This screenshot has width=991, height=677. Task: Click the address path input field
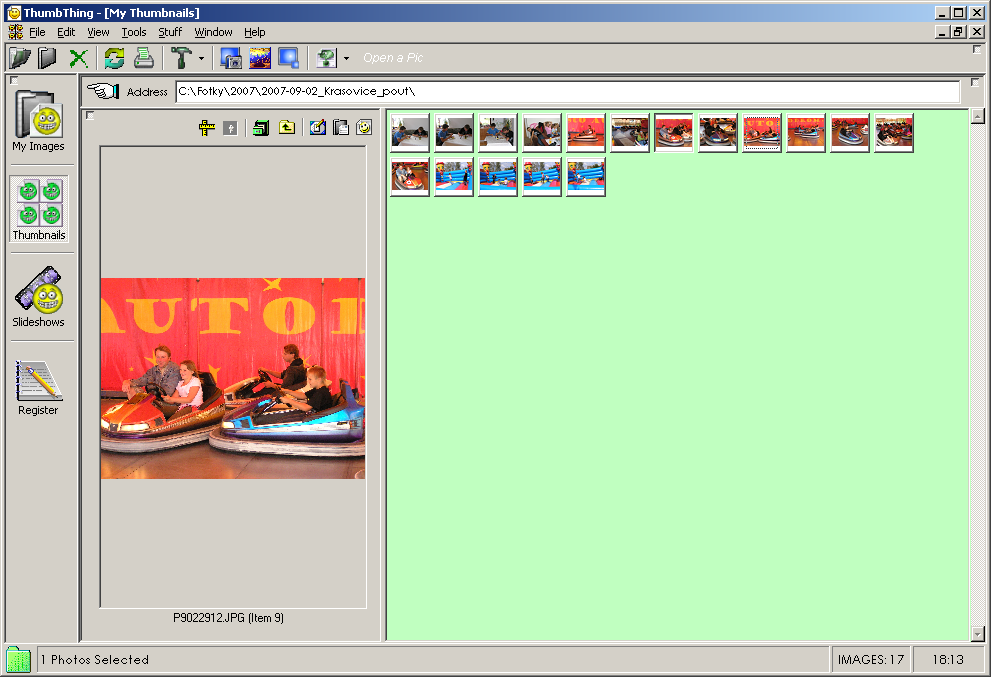(568, 92)
